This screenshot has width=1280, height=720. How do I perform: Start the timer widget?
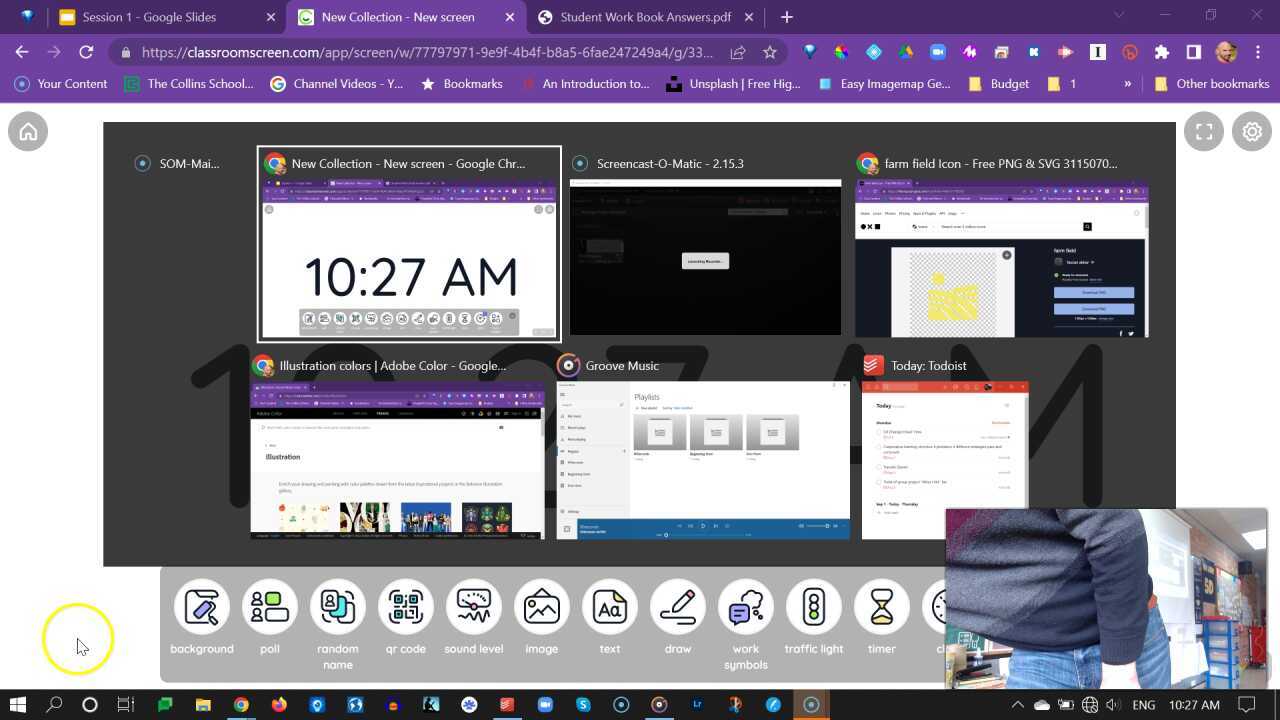click(882, 607)
